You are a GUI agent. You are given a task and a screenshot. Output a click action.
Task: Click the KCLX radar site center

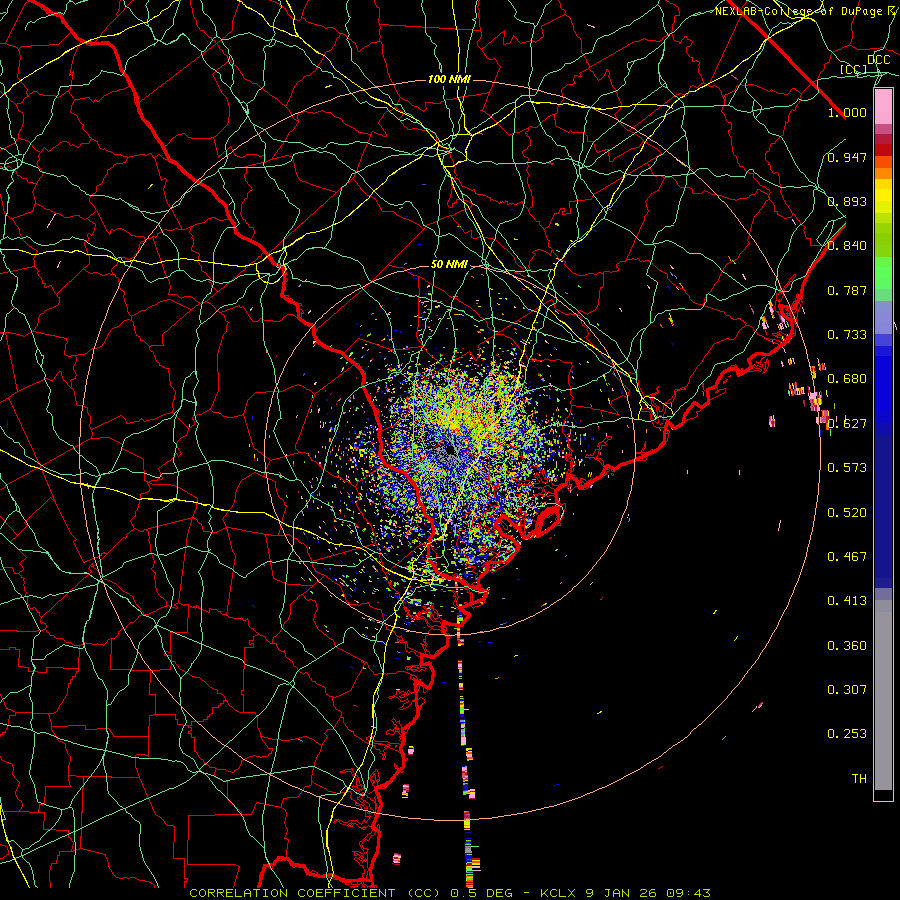tap(450, 450)
